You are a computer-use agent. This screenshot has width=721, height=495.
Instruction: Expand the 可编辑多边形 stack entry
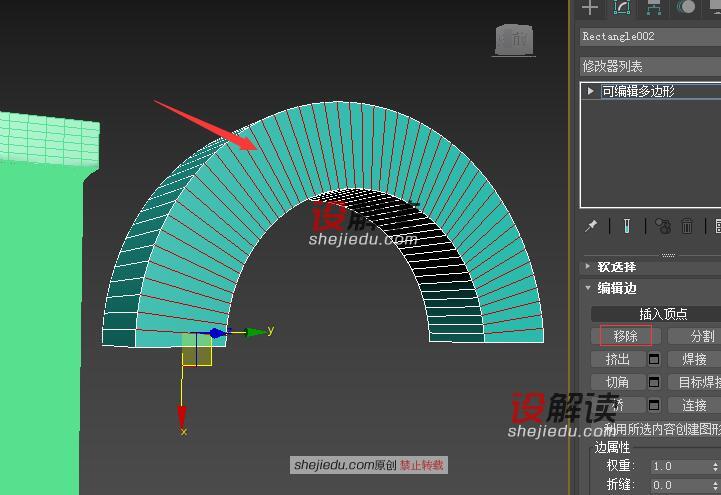(x=591, y=91)
